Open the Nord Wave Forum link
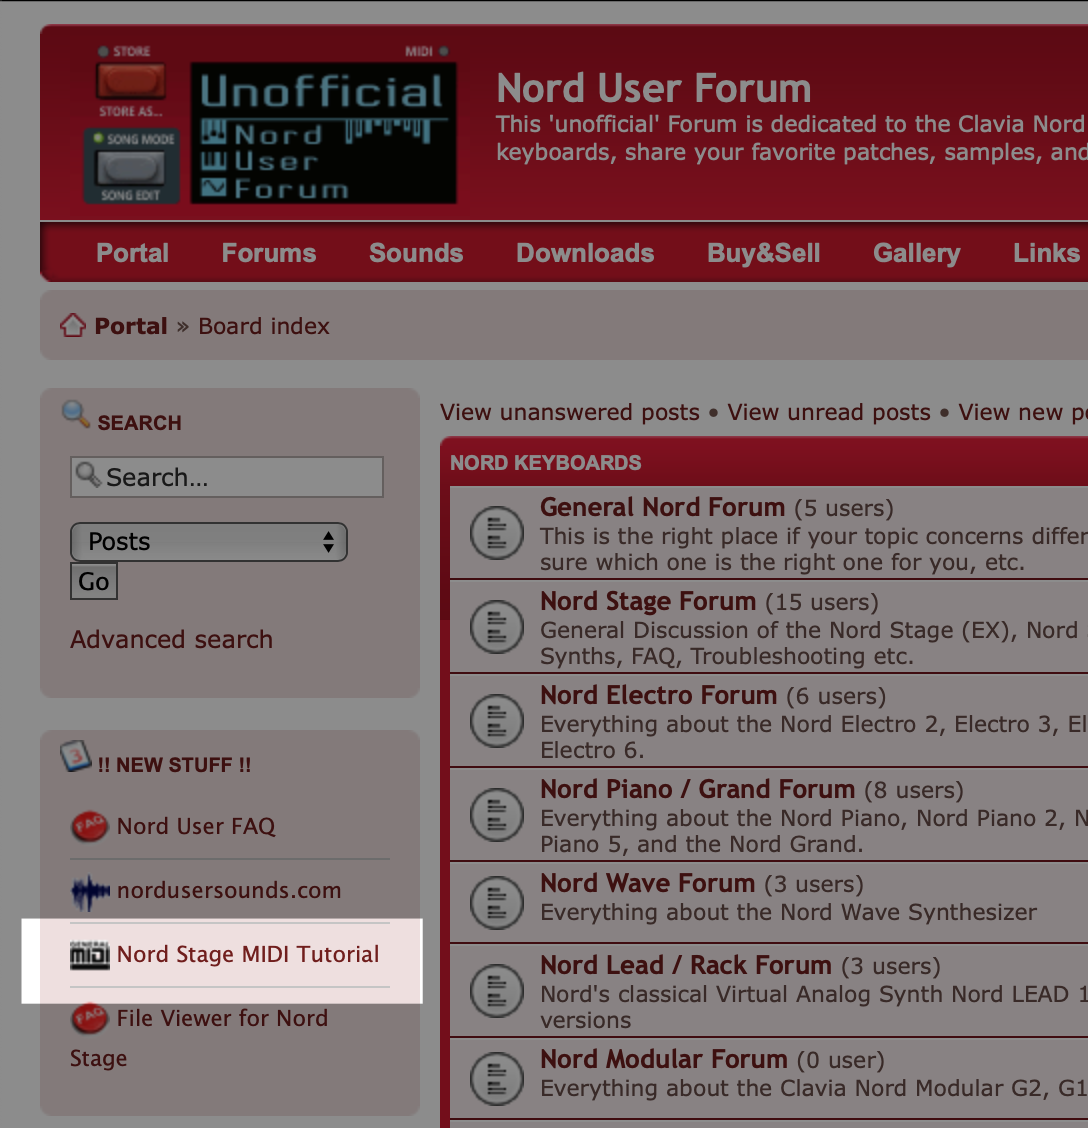This screenshot has height=1128, width=1088. click(x=648, y=883)
